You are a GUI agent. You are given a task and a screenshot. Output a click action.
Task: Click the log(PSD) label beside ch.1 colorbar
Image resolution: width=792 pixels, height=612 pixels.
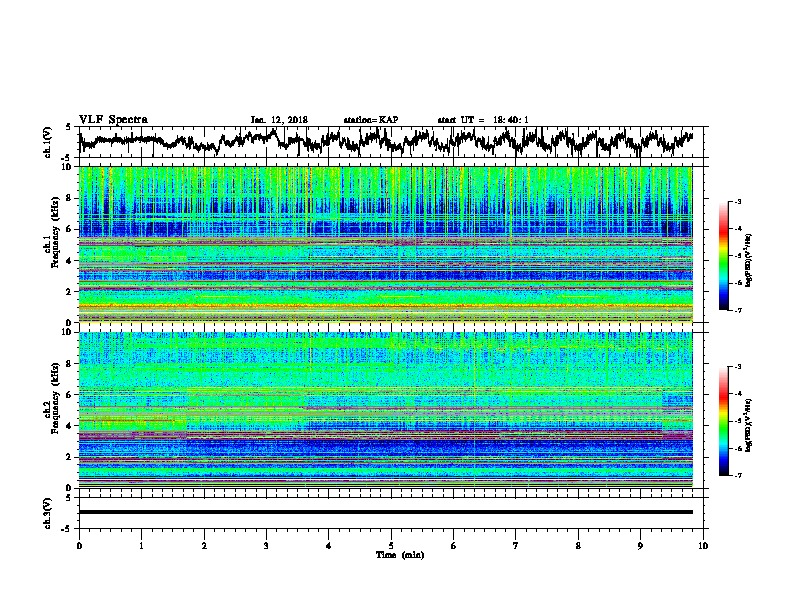point(749,261)
